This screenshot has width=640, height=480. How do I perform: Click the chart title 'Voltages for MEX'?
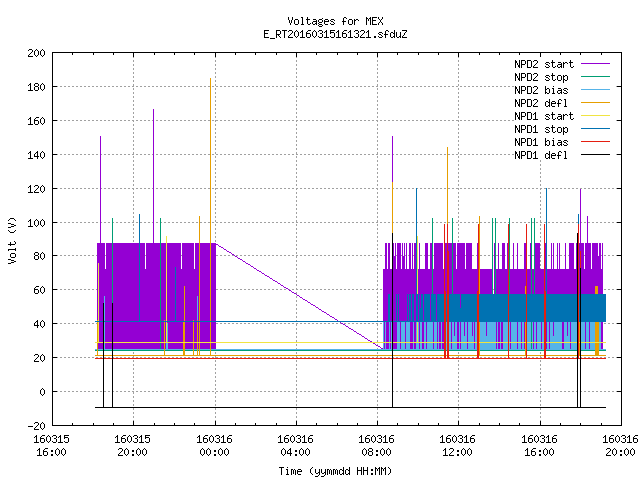pyautogui.click(x=335, y=21)
